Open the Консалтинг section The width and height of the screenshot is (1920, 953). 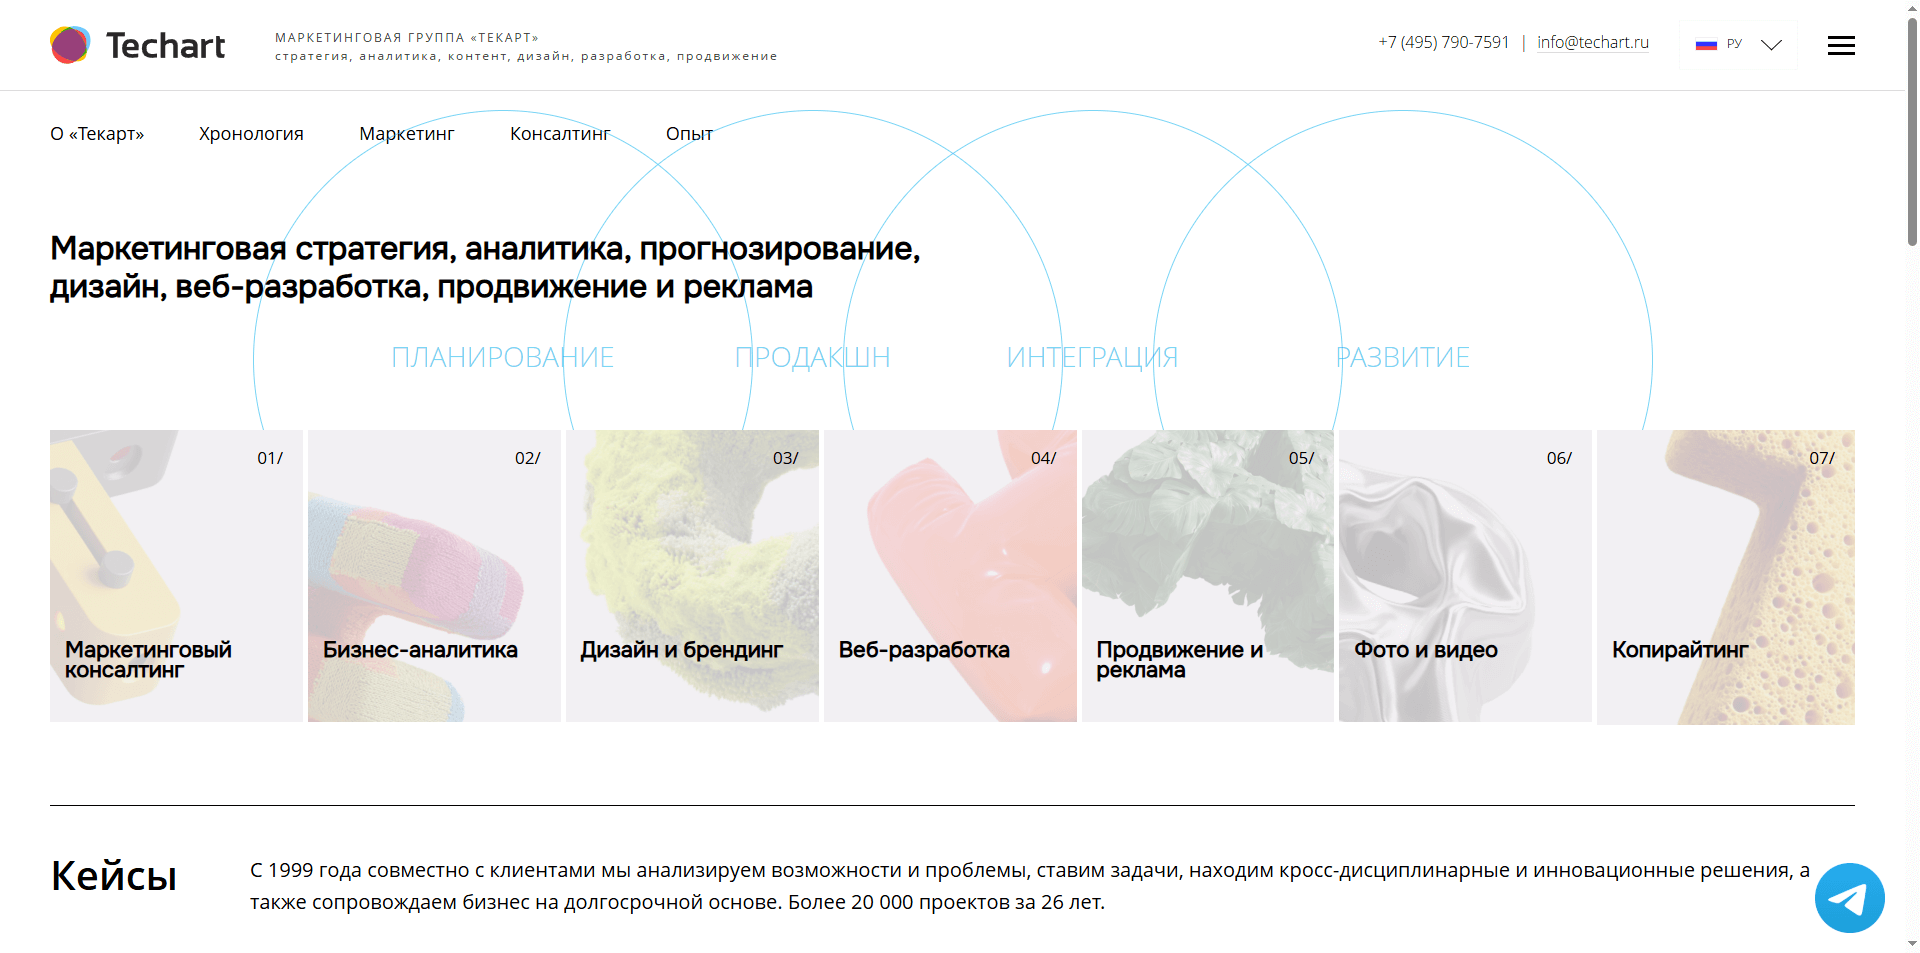(x=560, y=133)
